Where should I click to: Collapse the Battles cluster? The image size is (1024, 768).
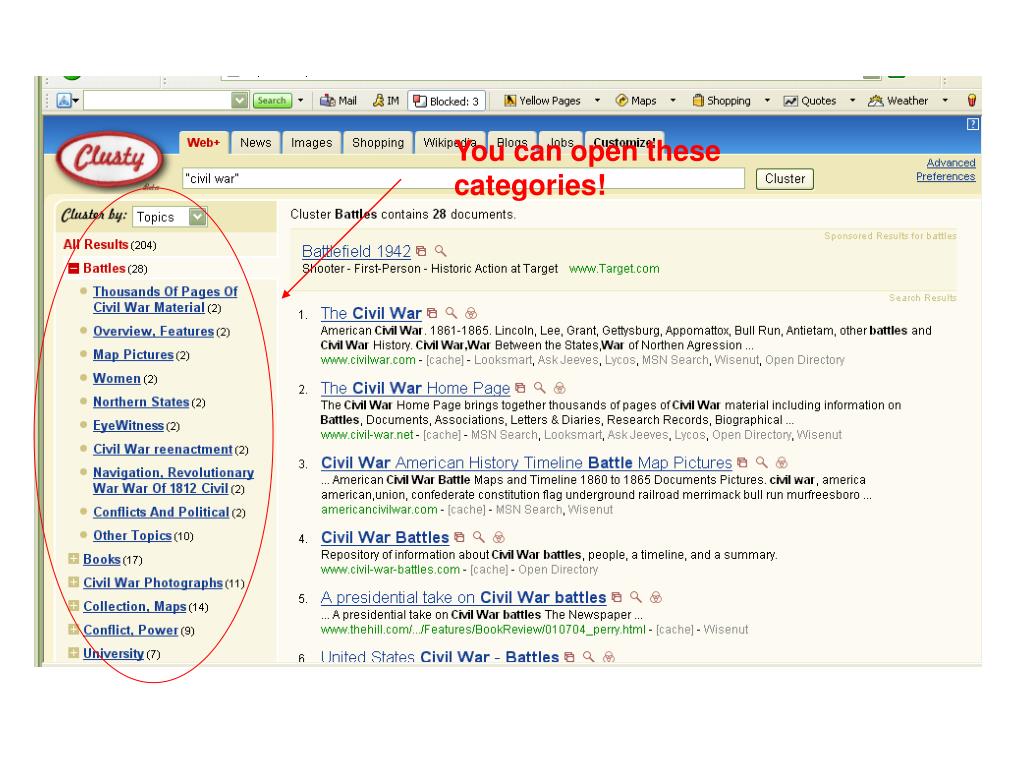tap(74, 268)
